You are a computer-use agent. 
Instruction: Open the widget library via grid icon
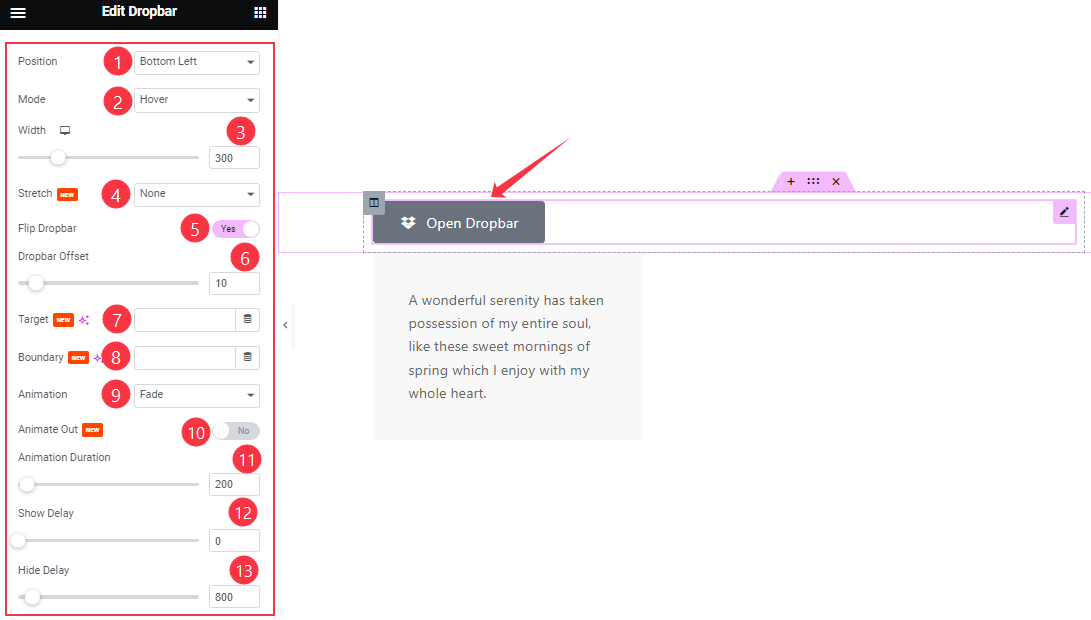(260, 13)
